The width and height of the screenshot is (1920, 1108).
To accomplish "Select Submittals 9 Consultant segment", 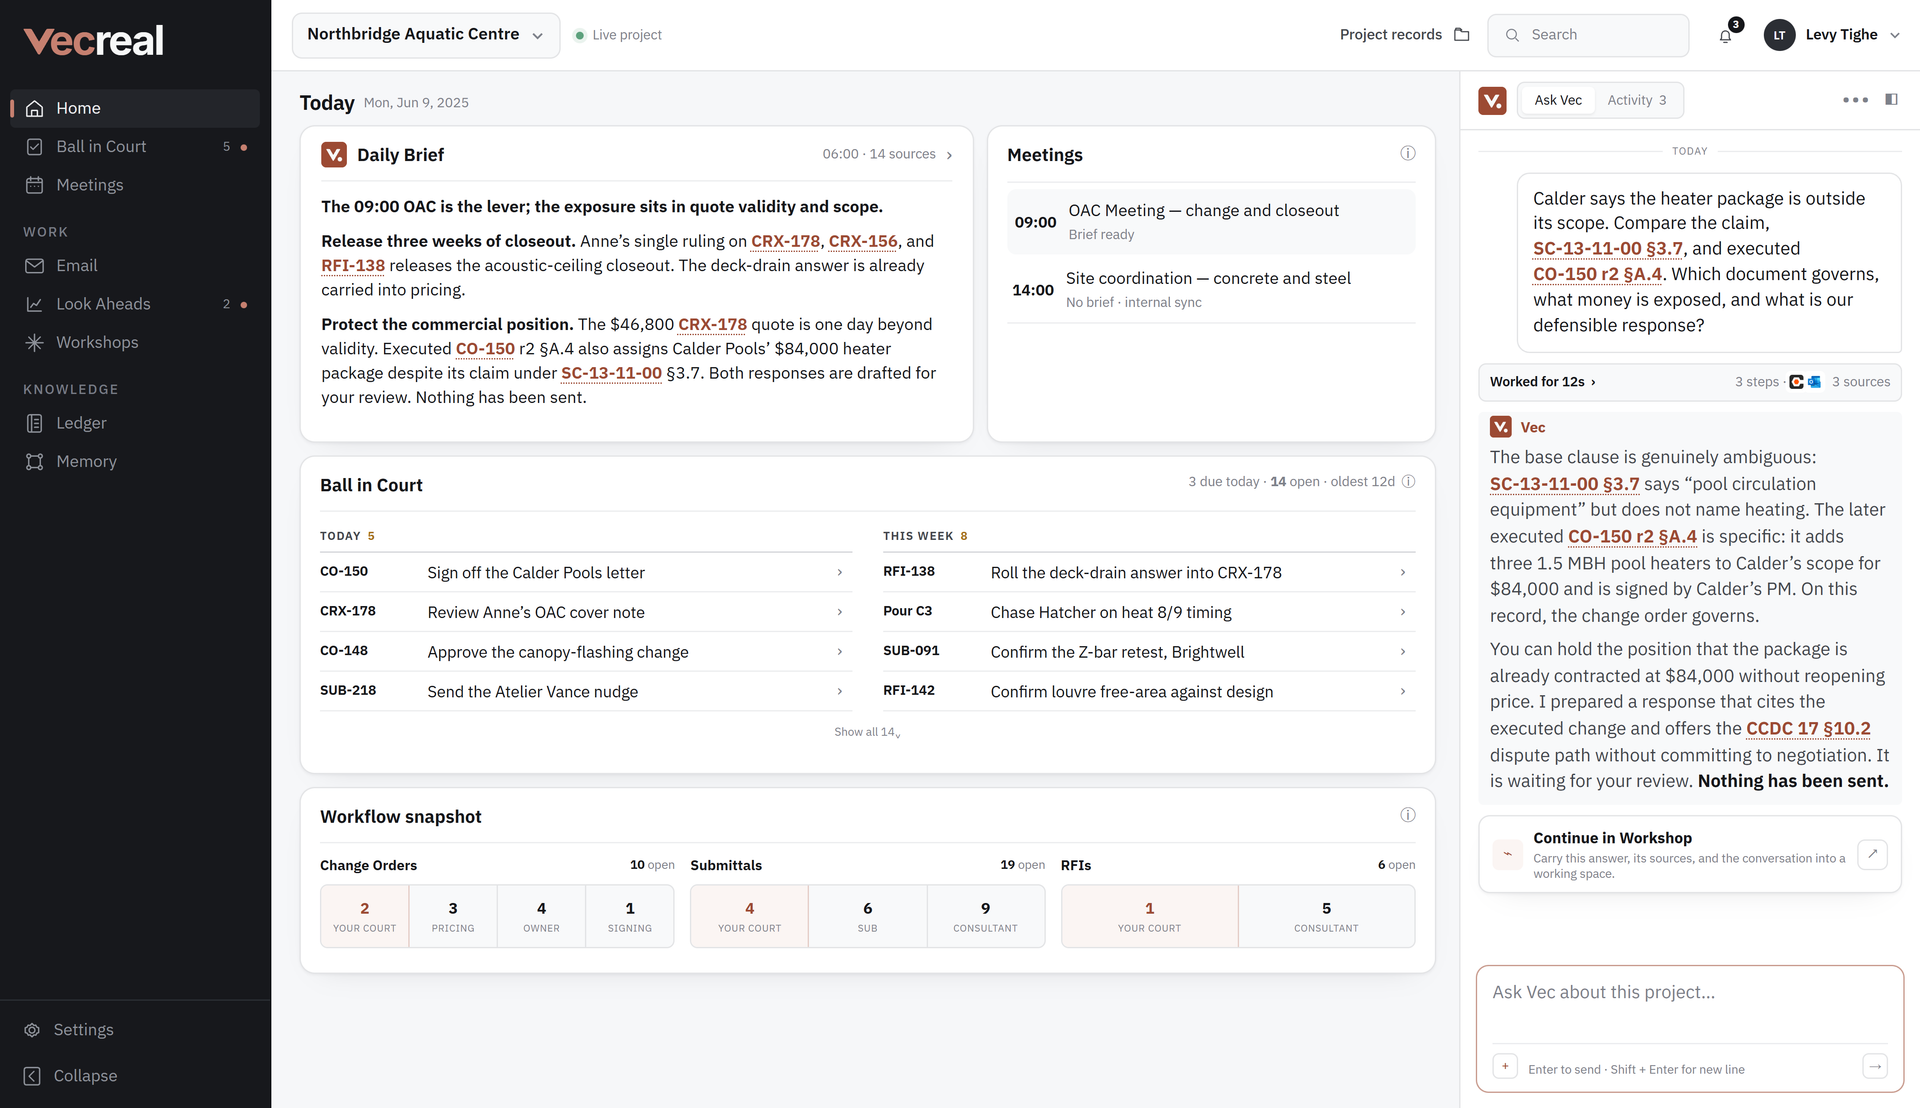I will pyautogui.click(x=985, y=916).
